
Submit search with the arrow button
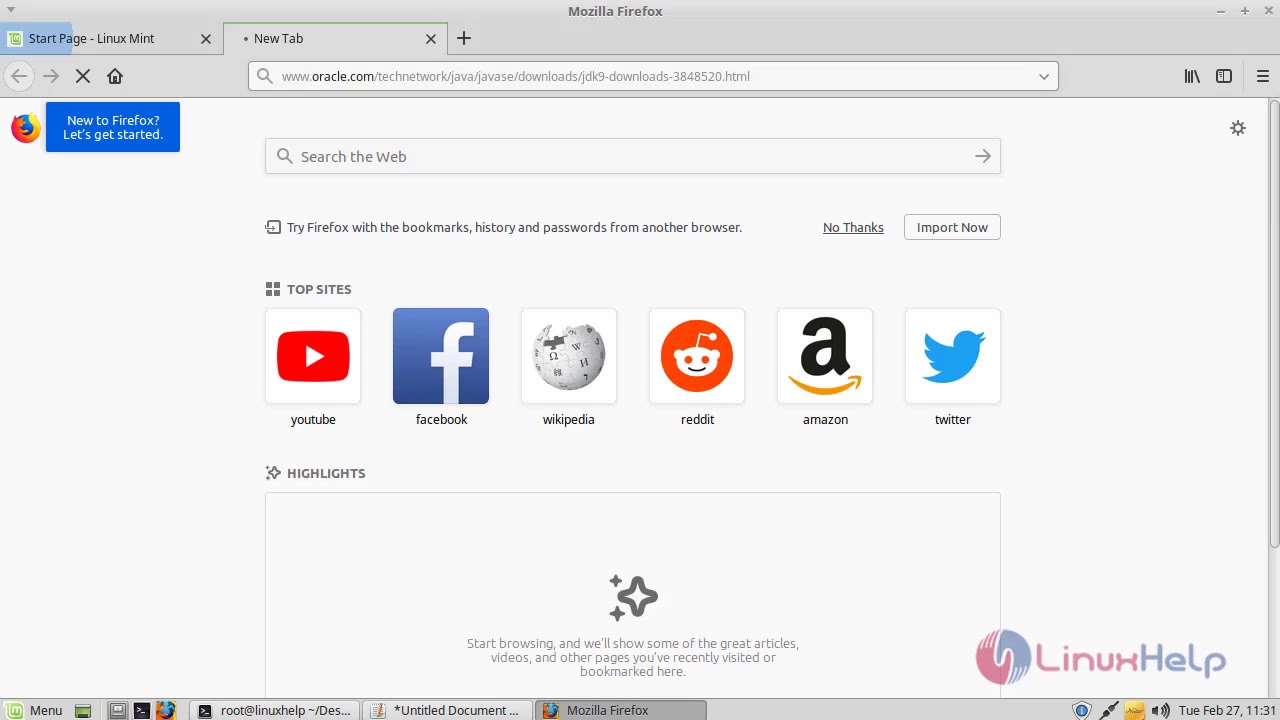pyautogui.click(x=983, y=156)
